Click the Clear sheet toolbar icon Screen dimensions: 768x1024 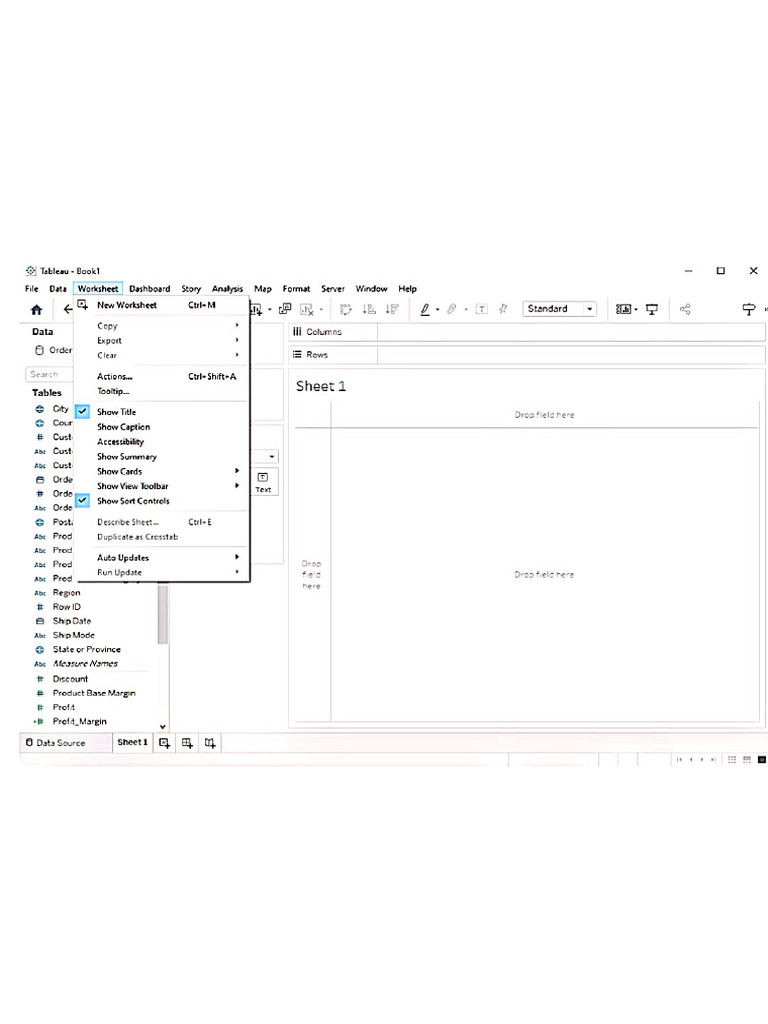(x=307, y=310)
